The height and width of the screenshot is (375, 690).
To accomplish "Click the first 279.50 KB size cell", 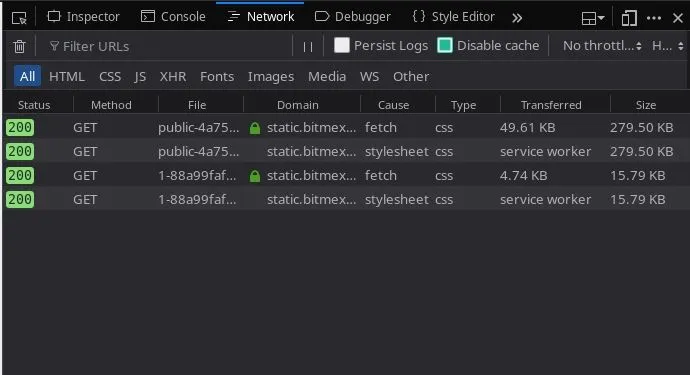I will pyautogui.click(x=641, y=128).
